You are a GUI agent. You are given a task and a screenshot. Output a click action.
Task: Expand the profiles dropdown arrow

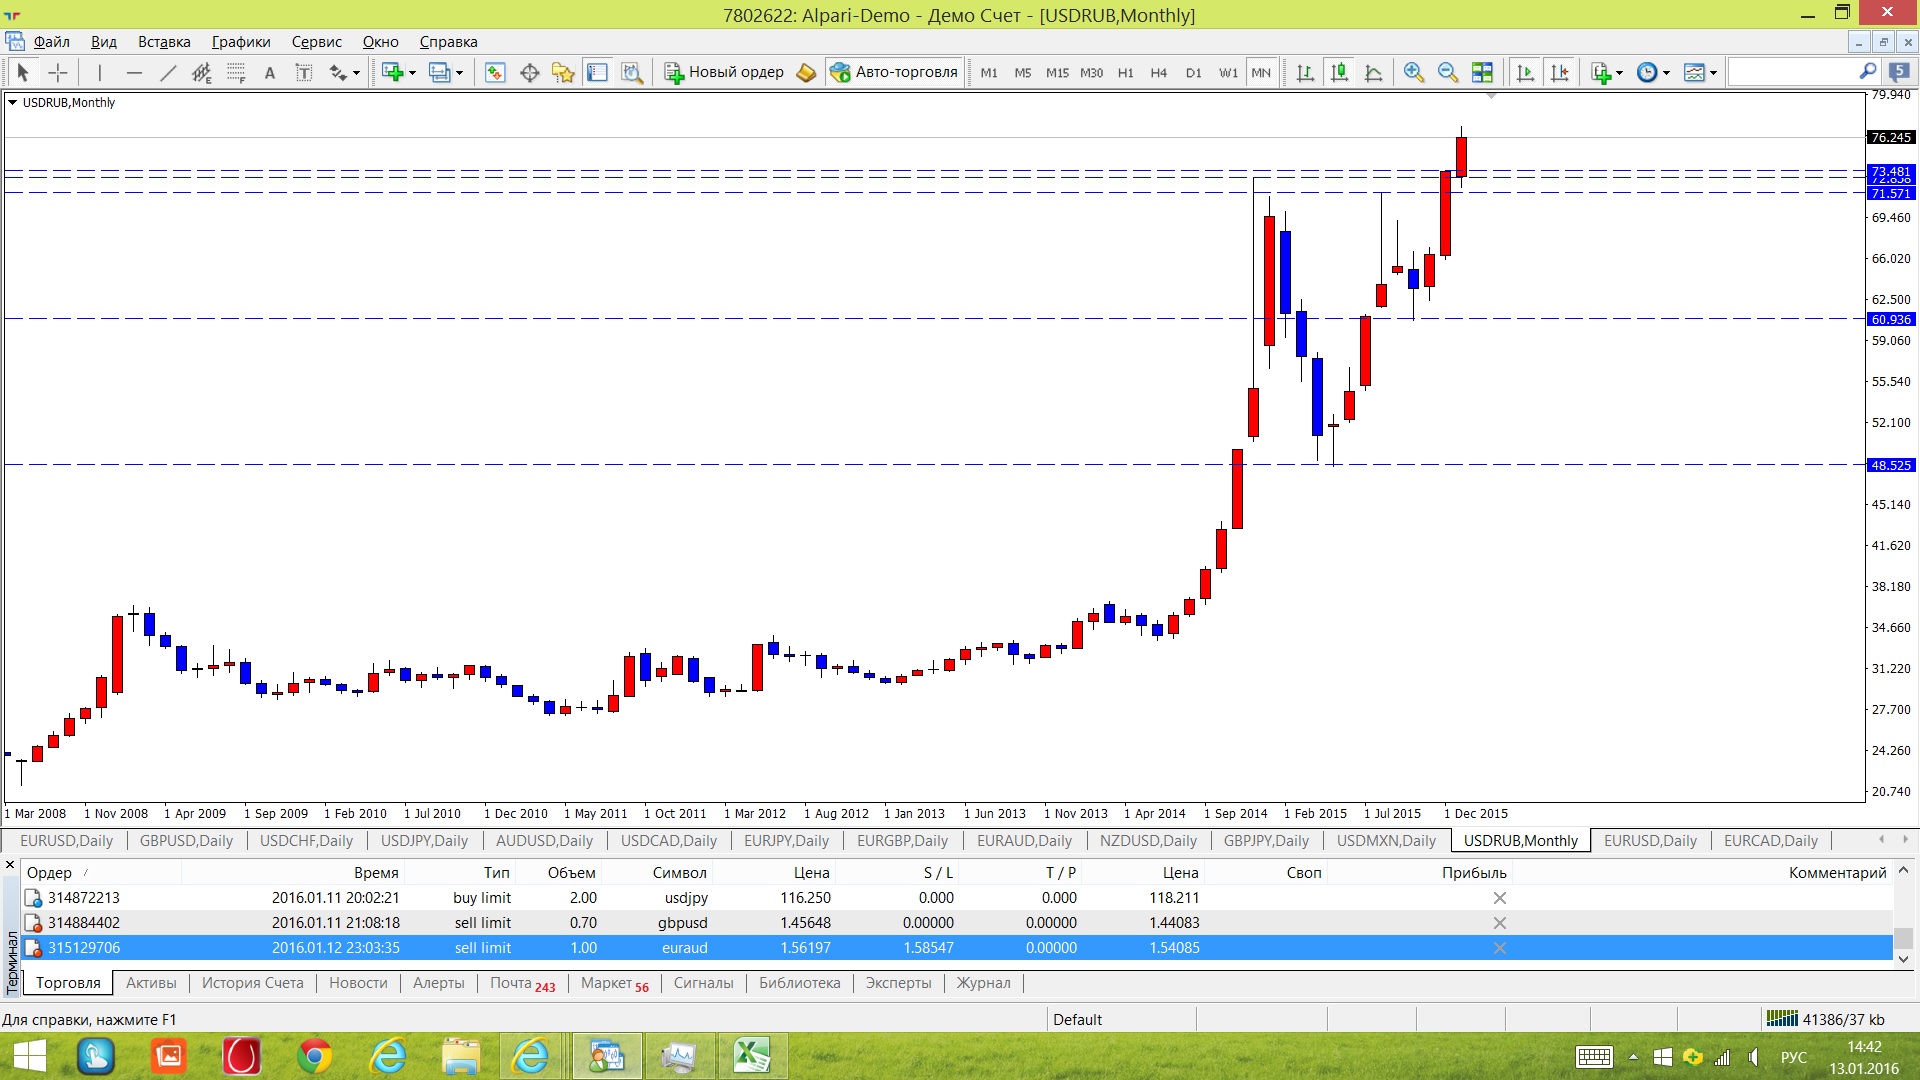459,73
